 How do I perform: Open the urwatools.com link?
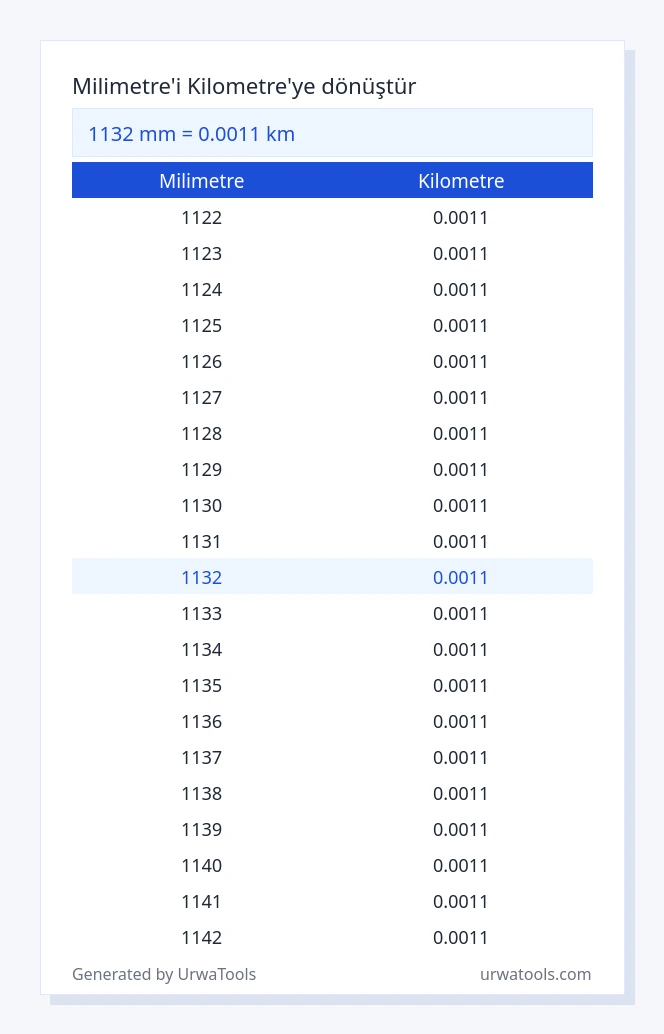[x=535, y=974]
